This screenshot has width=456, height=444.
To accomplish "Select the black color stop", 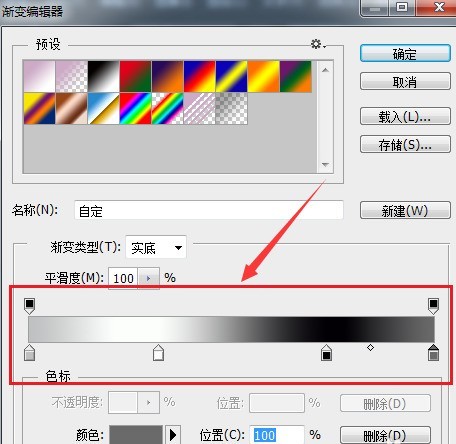I will pos(326,353).
